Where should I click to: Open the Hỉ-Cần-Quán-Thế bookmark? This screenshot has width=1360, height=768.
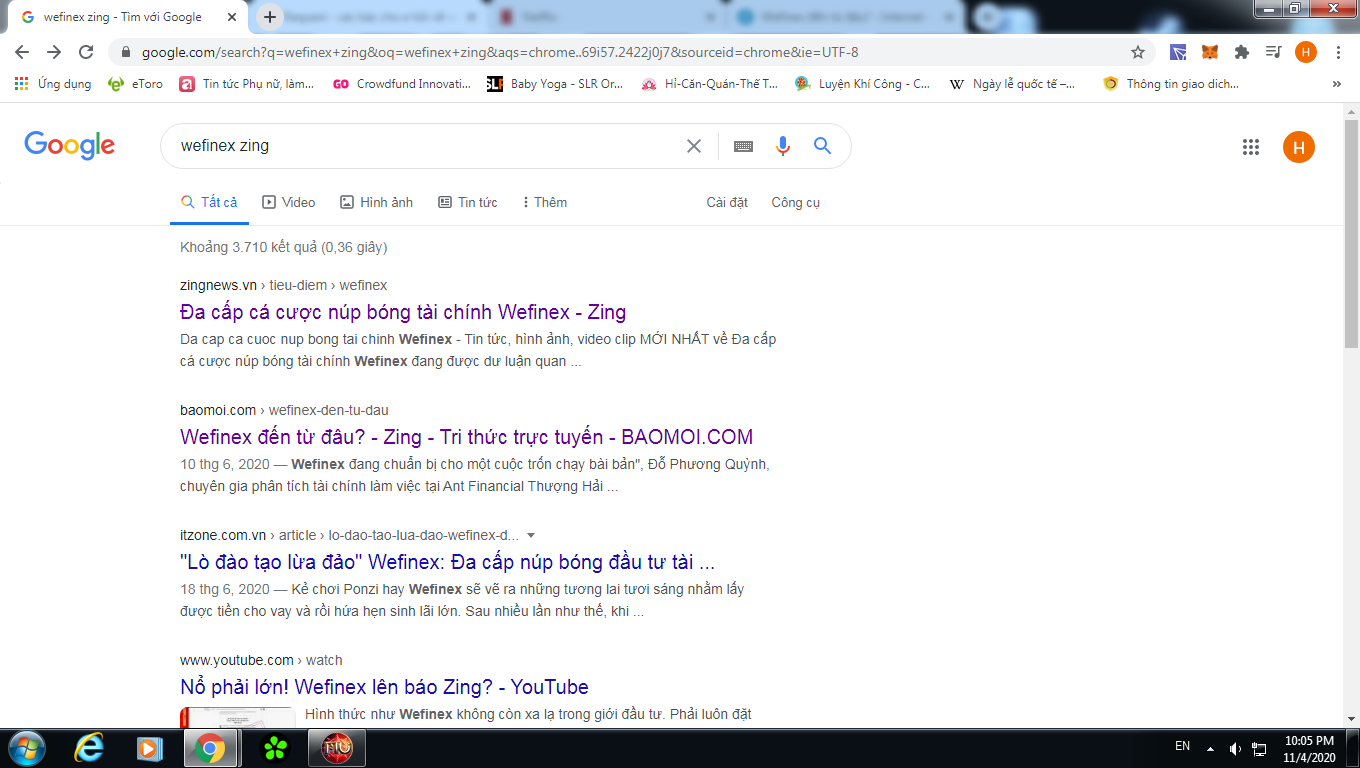pos(710,84)
